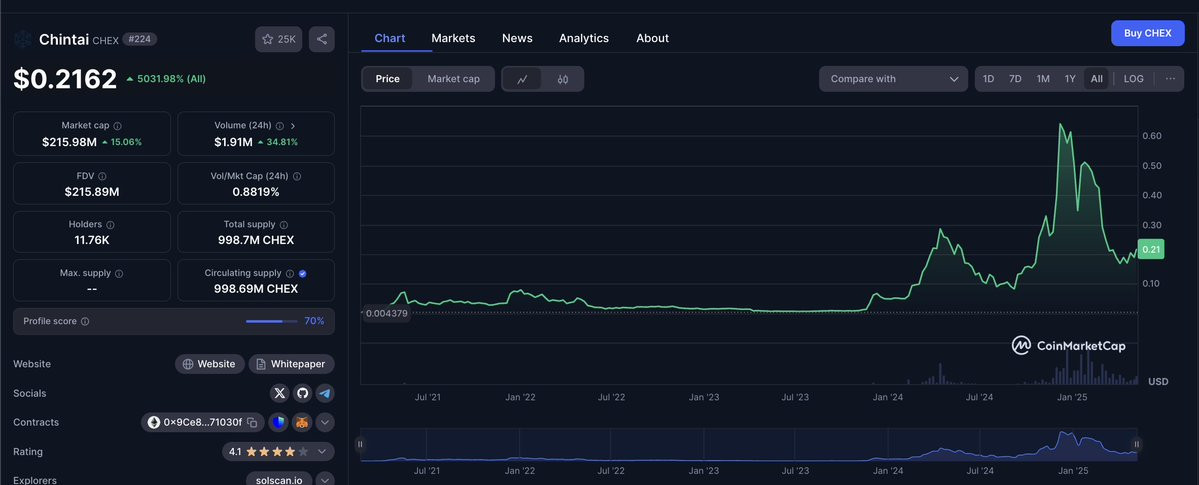Image resolution: width=1199 pixels, height=485 pixels.
Task: Click the Total supply info icon
Action: pyautogui.click(x=284, y=225)
